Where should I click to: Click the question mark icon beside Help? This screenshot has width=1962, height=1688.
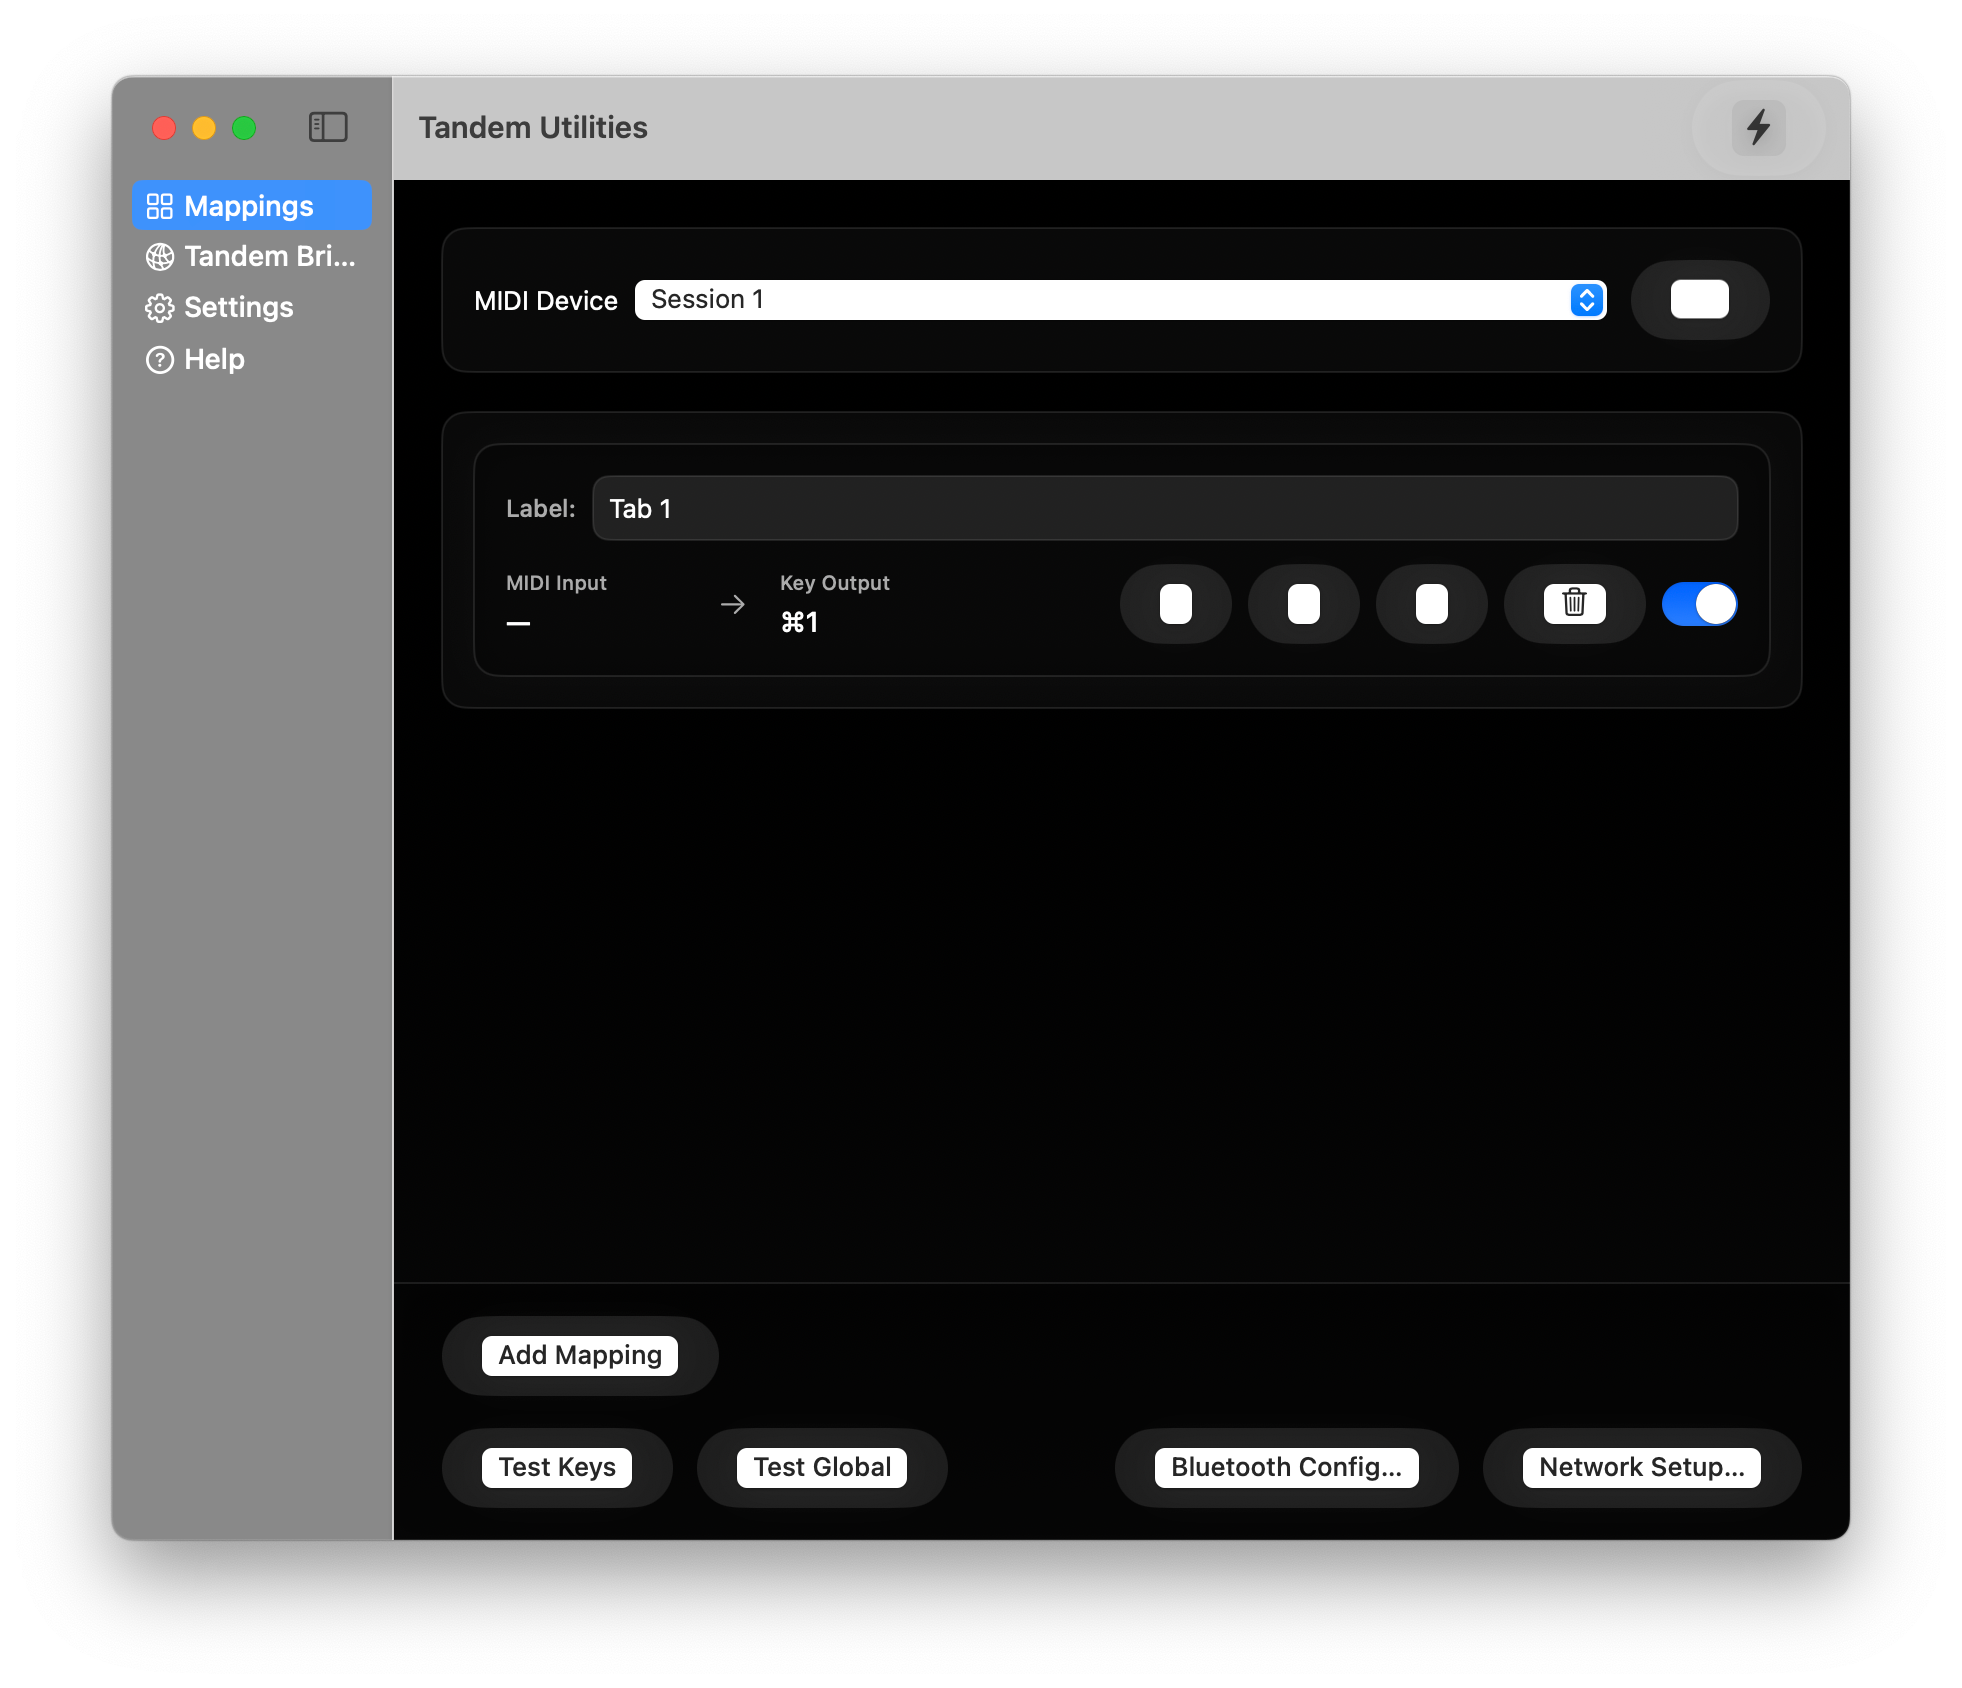pos(160,360)
